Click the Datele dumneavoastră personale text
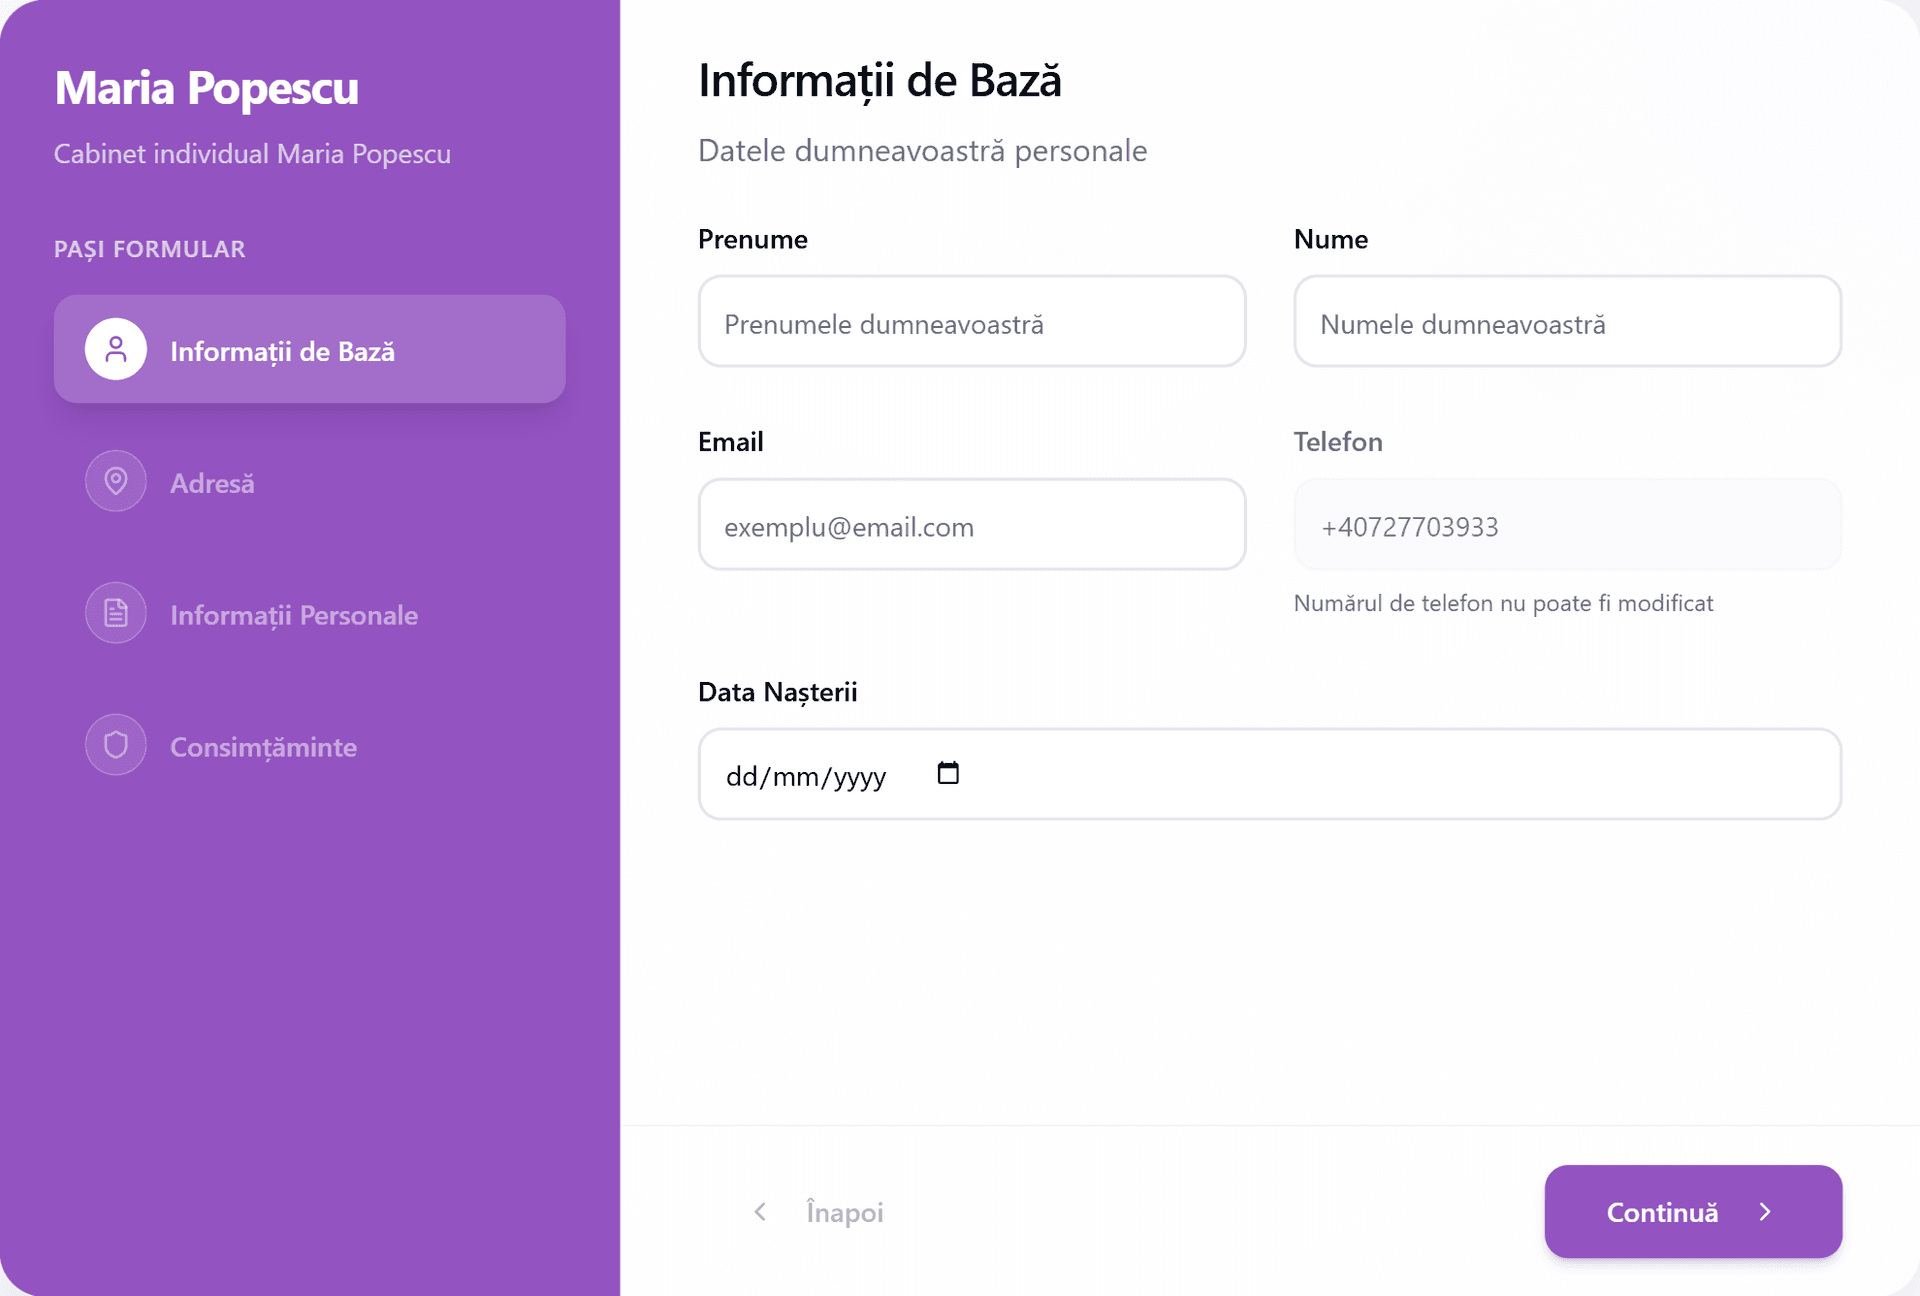The height and width of the screenshot is (1296, 1920). pyautogui.click(x=922, y=151)
